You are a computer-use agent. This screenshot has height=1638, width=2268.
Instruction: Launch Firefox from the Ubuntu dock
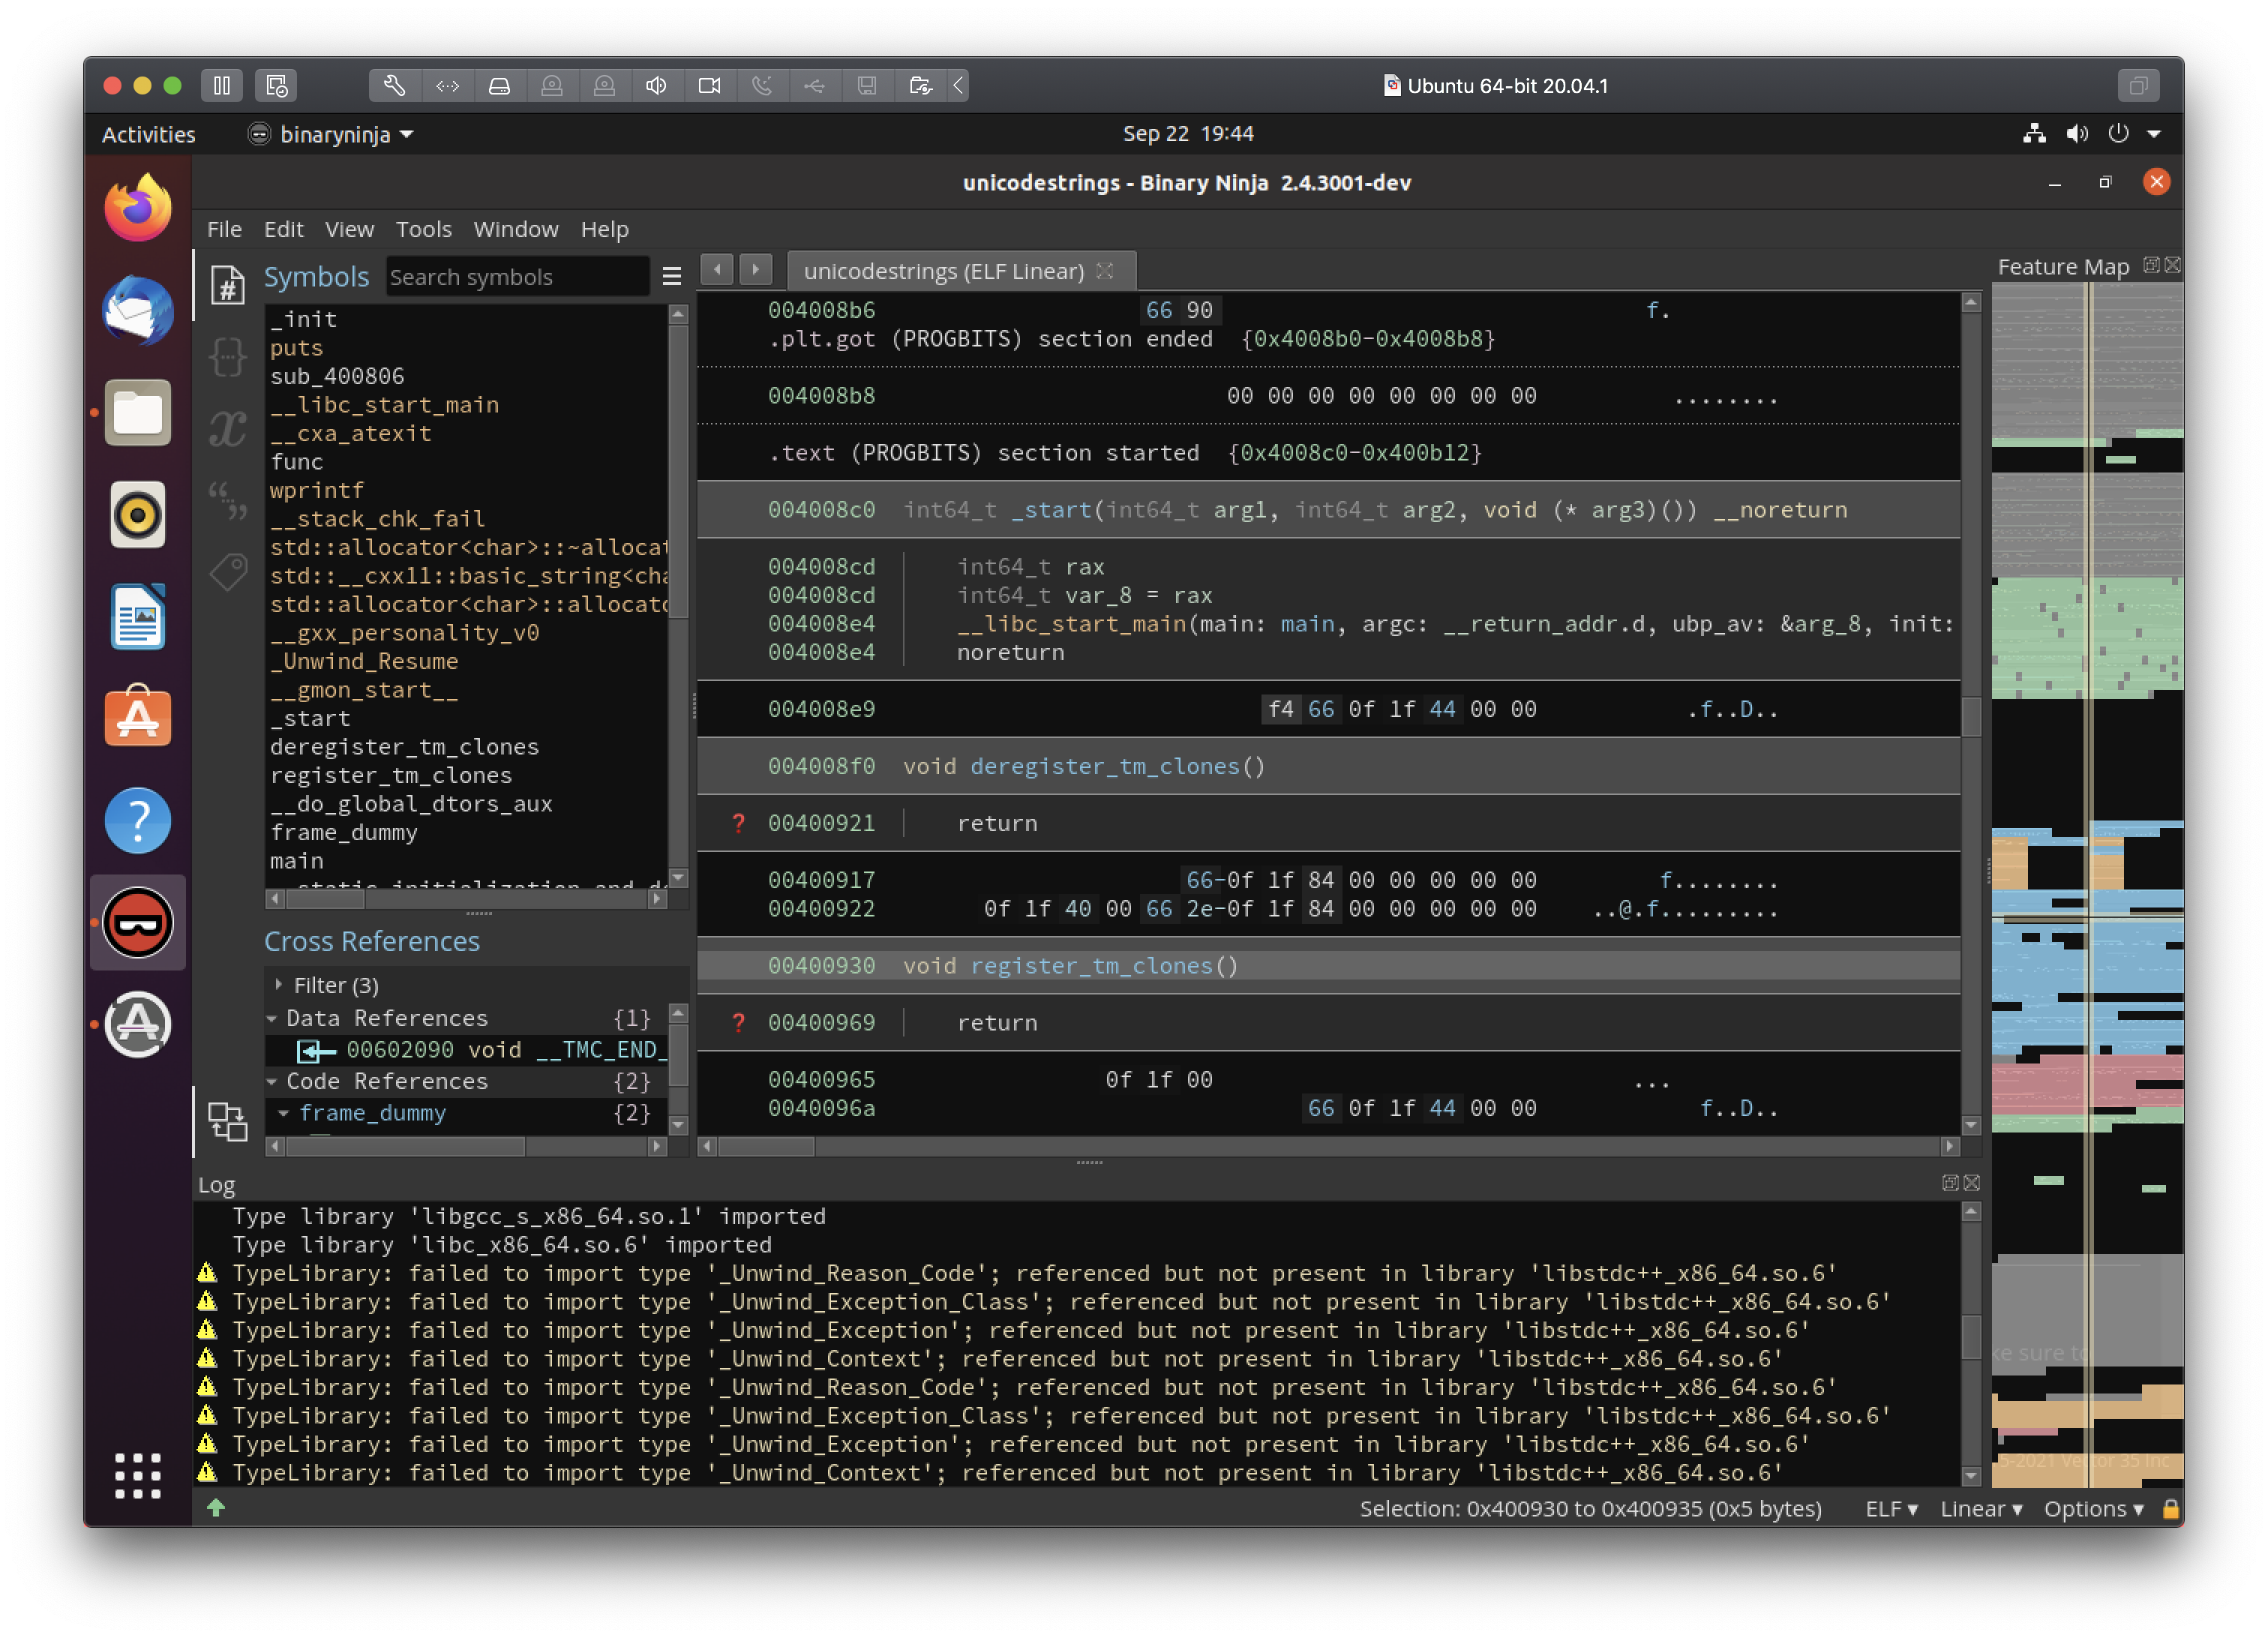(x=138, y=206)
